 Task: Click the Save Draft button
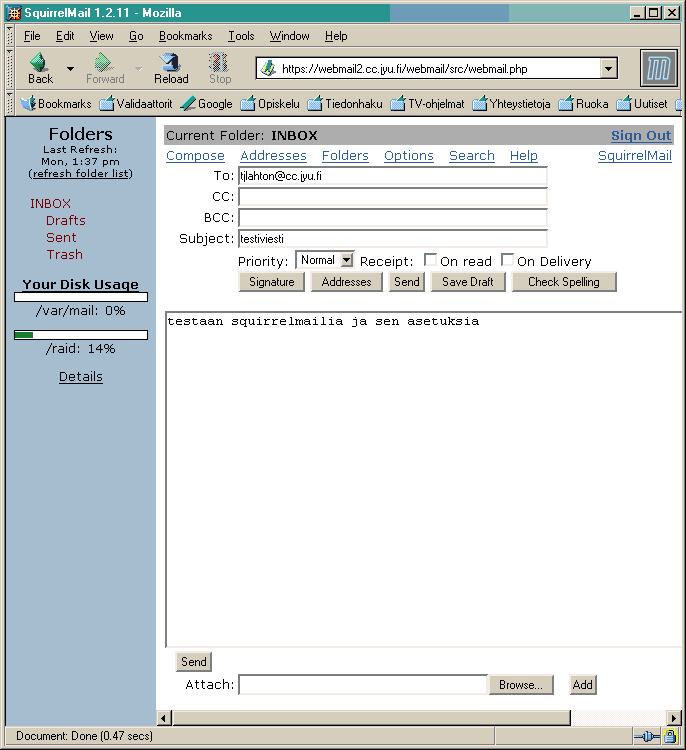pos(468,282)
